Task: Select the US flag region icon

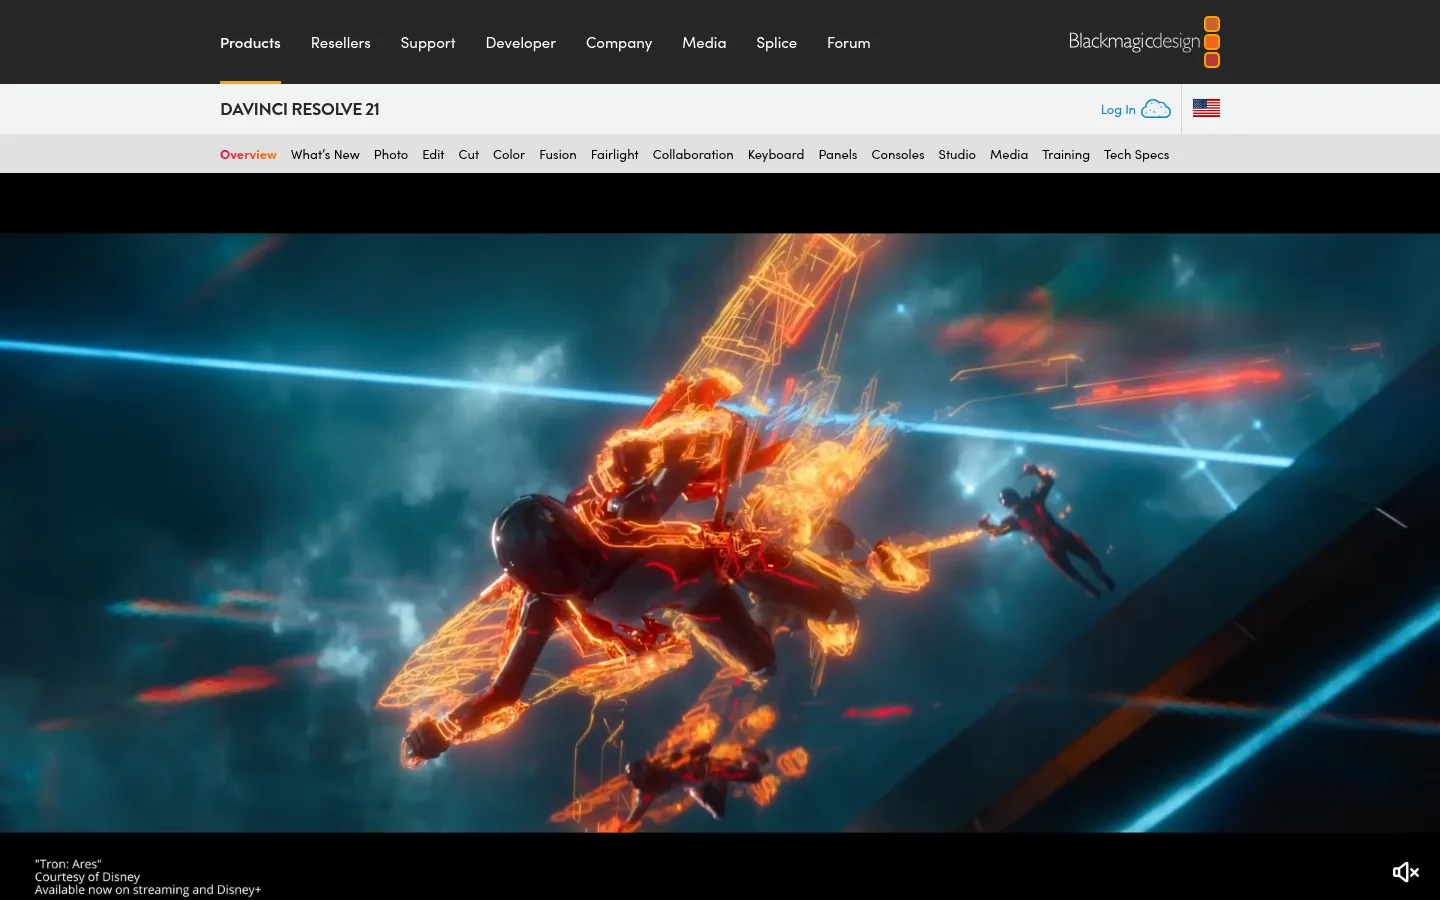Action: [1206, 108]
